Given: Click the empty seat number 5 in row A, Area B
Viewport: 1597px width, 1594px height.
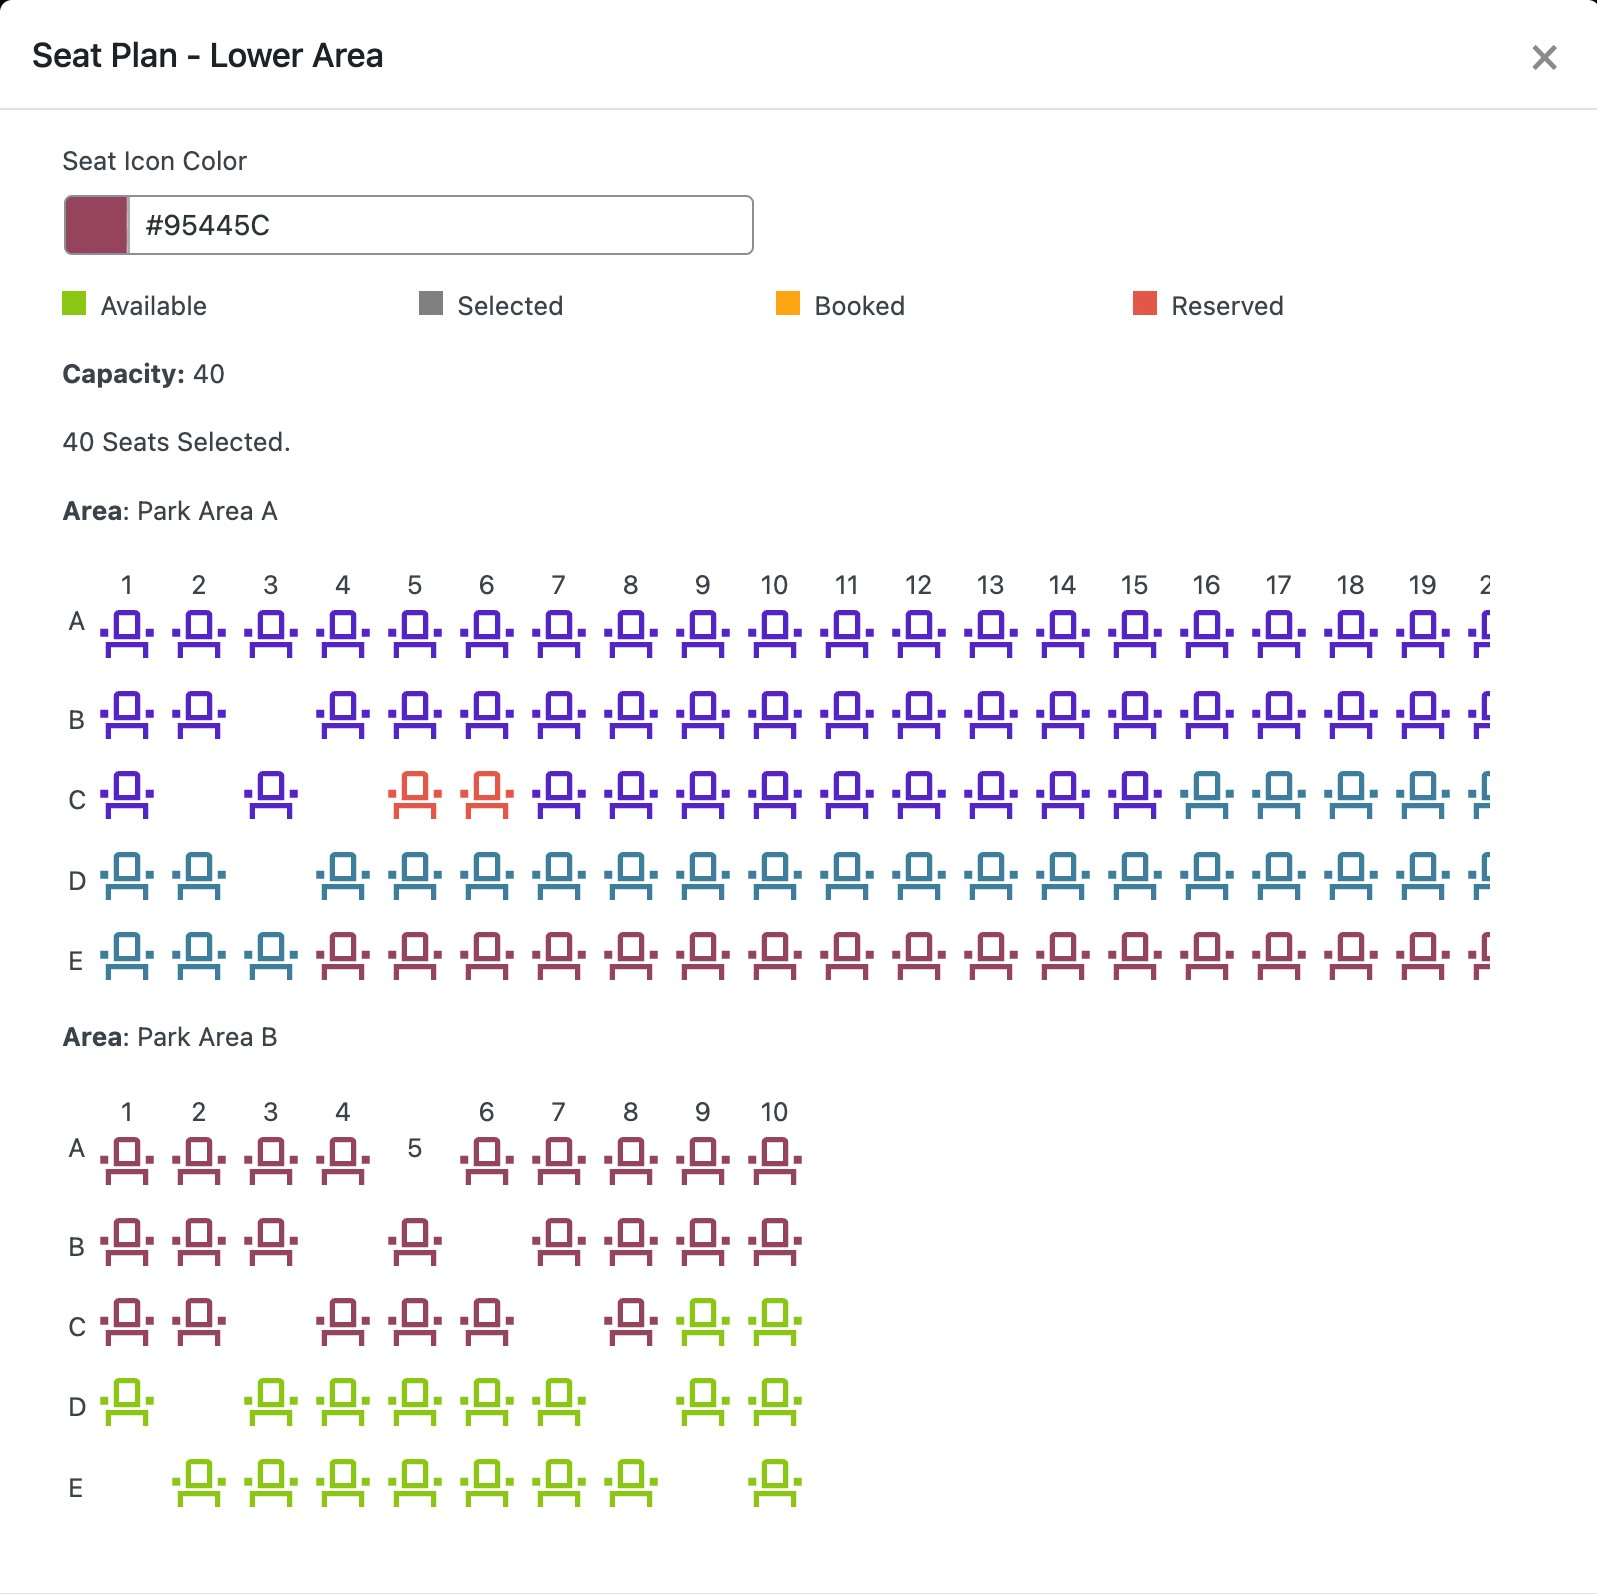Looking at the screenshot, I should (x=415, y=1148).
